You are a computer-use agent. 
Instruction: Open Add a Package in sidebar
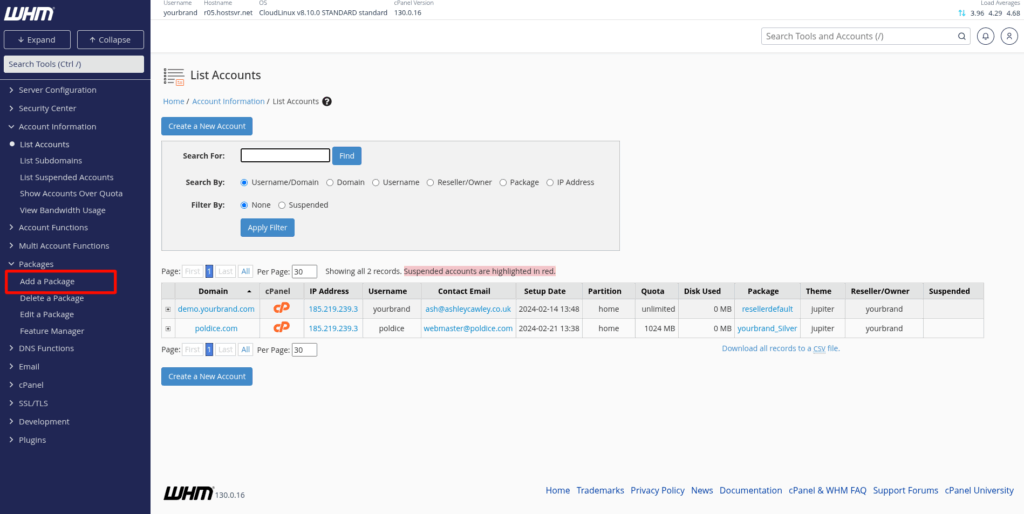pyautogui.click(x=47, y=281)
